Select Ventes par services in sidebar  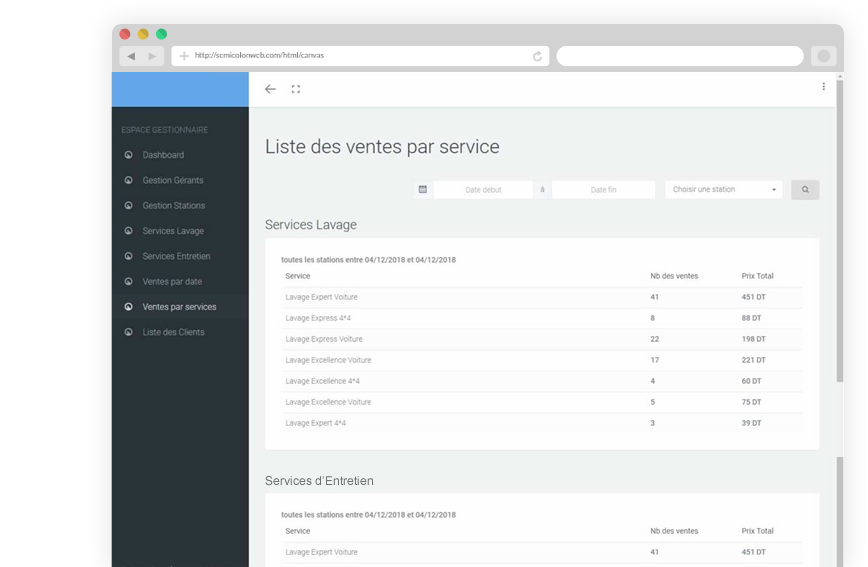click(x=178, y=307)
